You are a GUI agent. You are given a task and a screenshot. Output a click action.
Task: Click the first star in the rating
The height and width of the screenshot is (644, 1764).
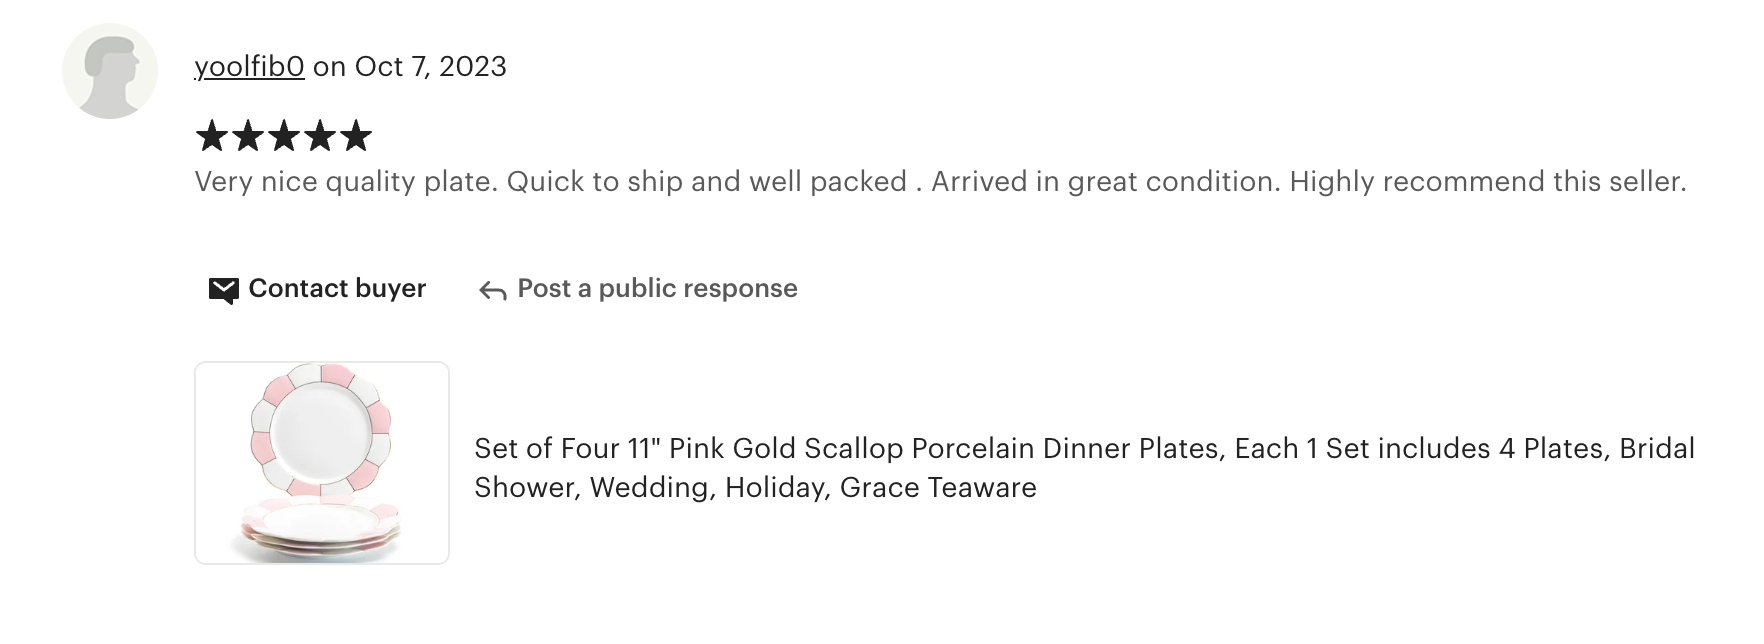(212, 136)
